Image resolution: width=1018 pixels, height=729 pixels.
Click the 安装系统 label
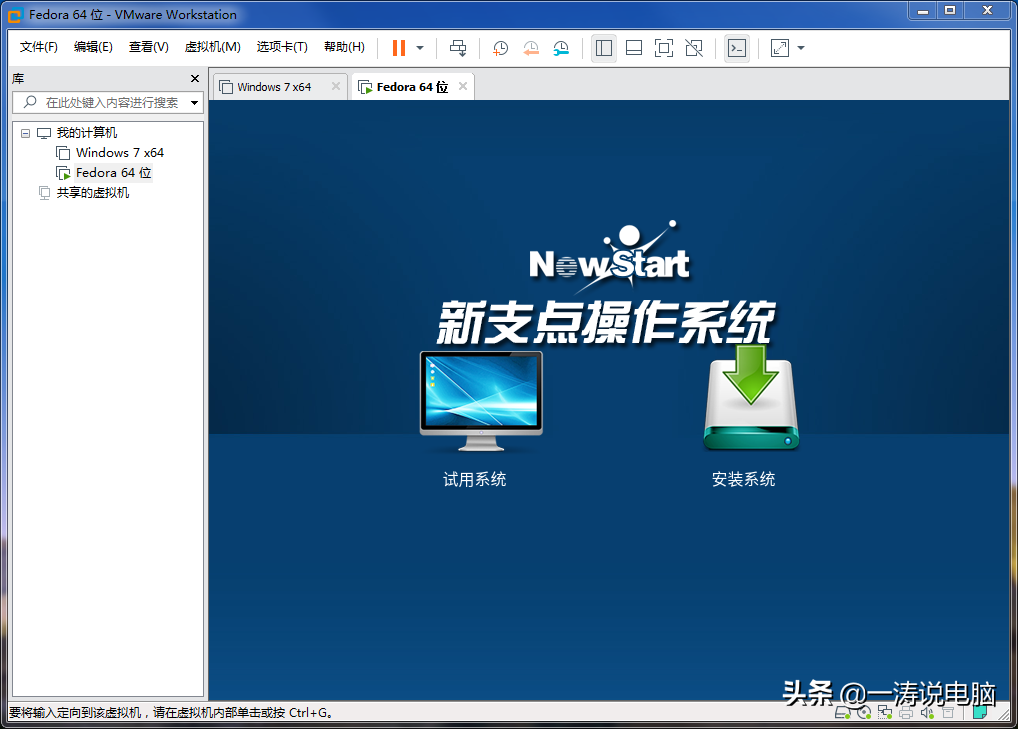coord(743,480)
